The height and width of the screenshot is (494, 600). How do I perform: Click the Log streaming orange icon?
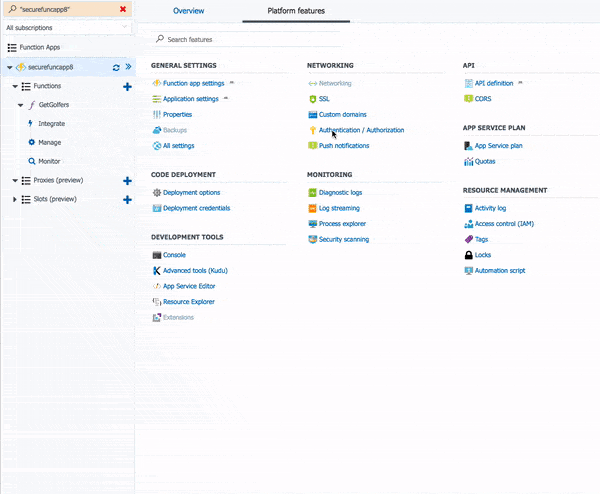[313, 208]
